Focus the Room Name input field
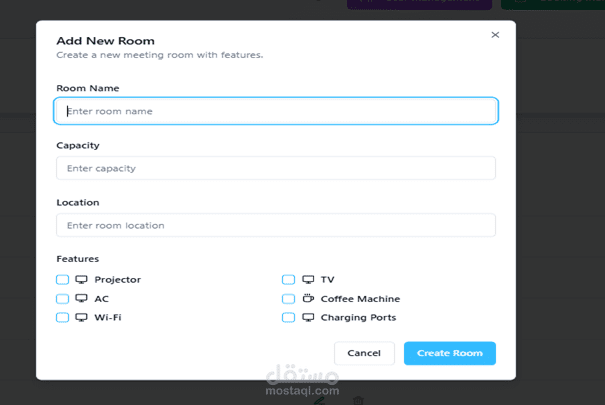605x405 pixels. click(276, 111)
